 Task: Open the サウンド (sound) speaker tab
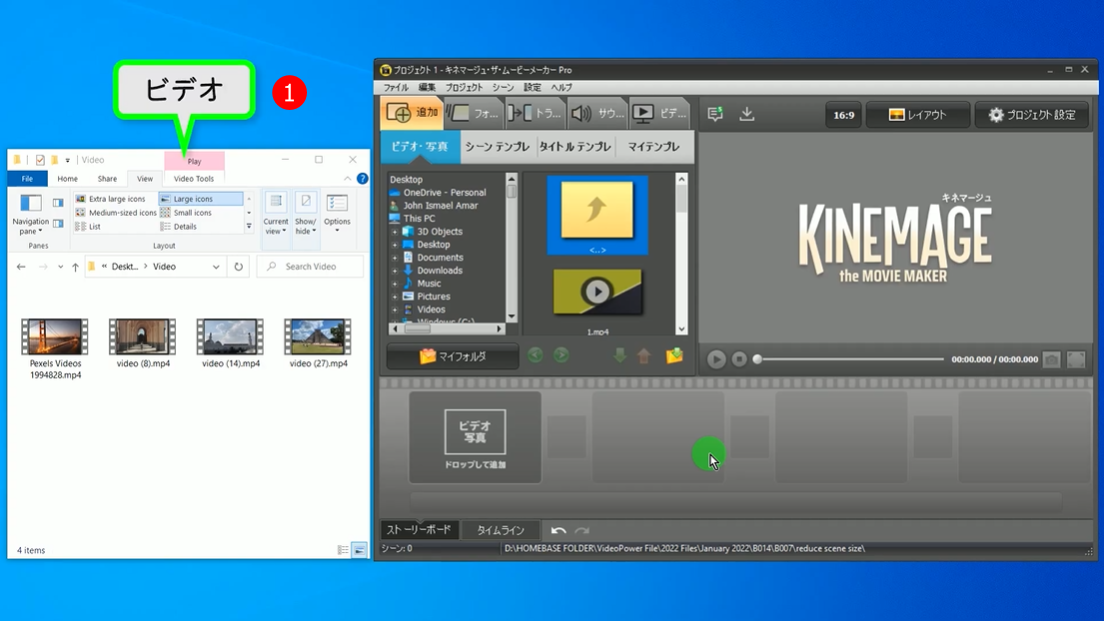597,114
